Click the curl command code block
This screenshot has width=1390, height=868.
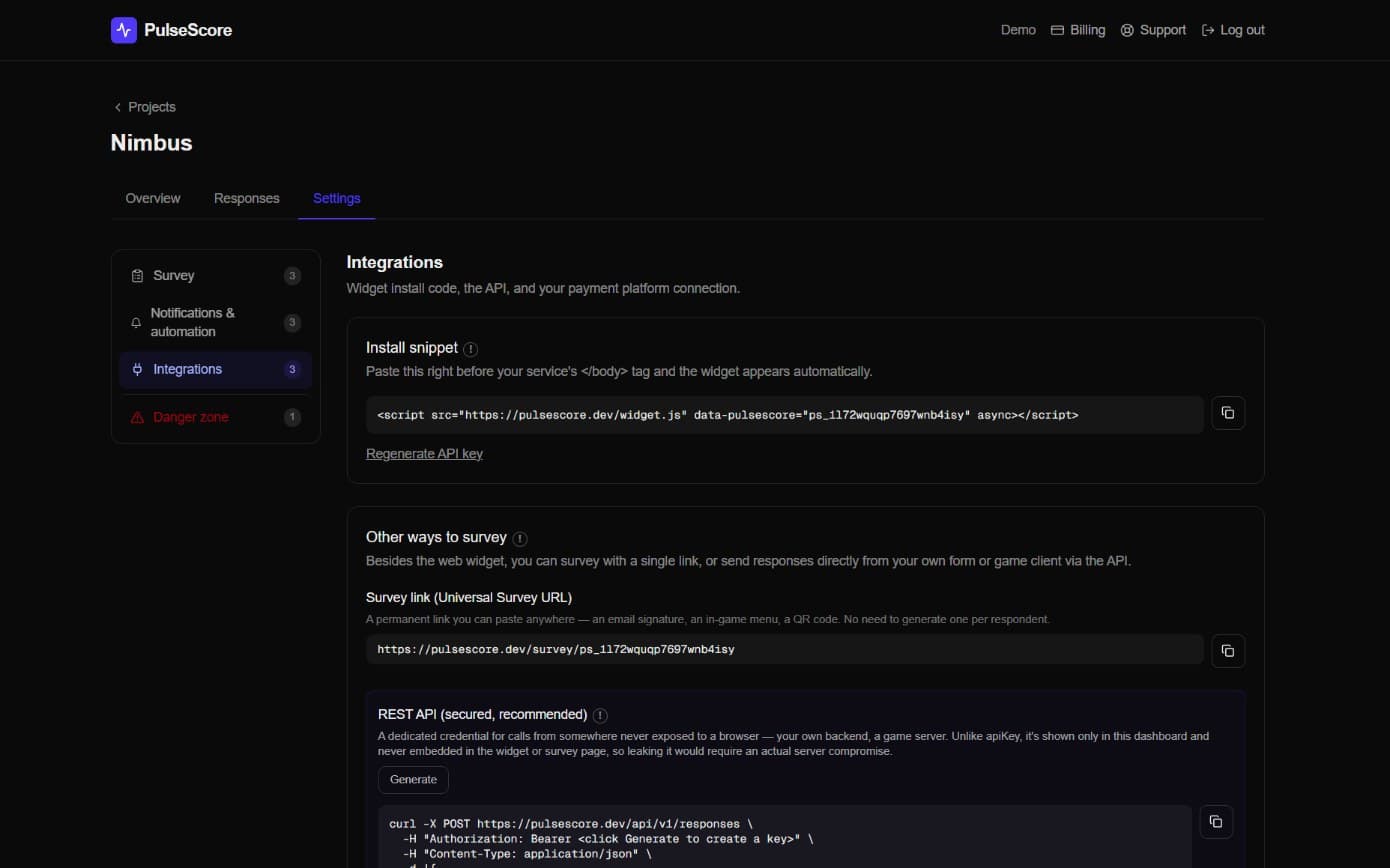tap(785, 838)
